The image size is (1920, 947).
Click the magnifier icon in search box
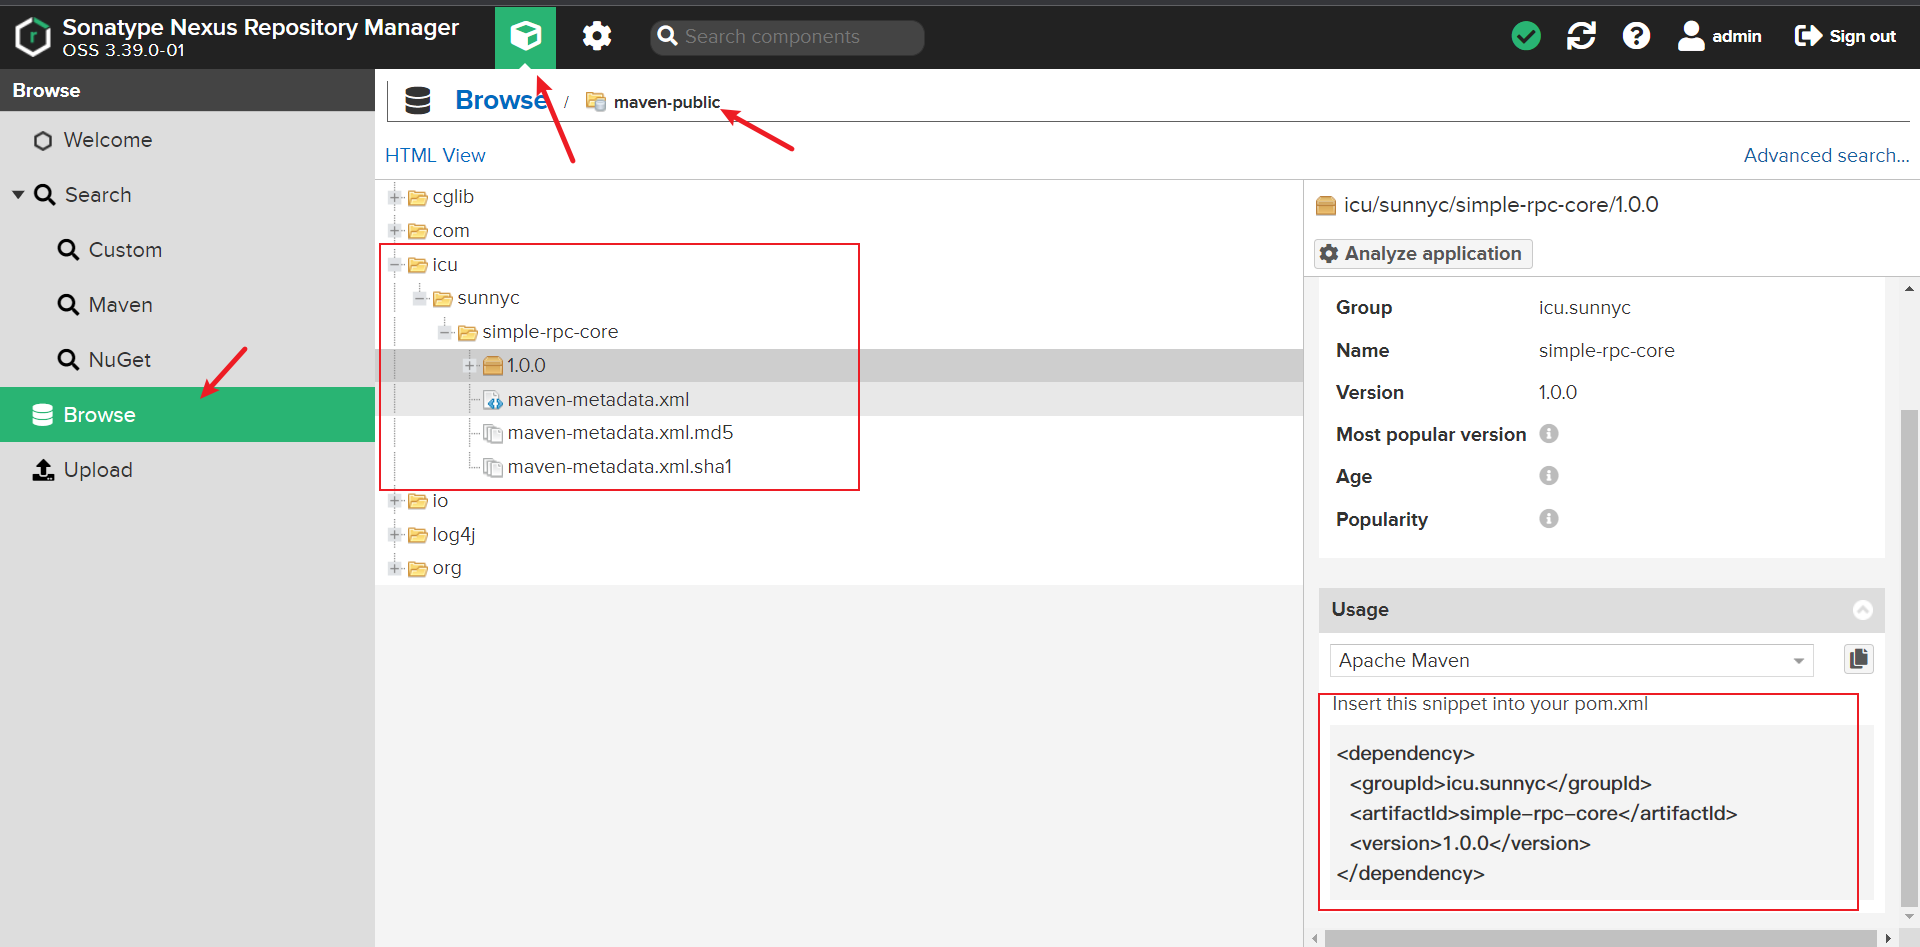coord(667,37)
